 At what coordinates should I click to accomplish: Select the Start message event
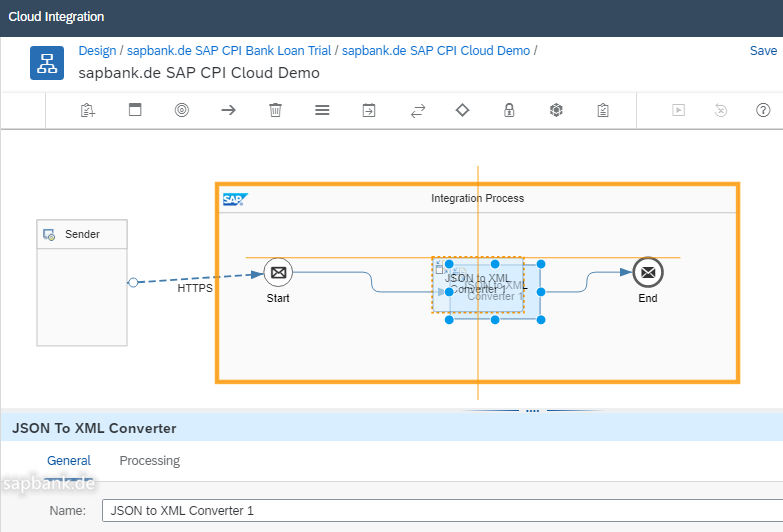tap(278, 272)
